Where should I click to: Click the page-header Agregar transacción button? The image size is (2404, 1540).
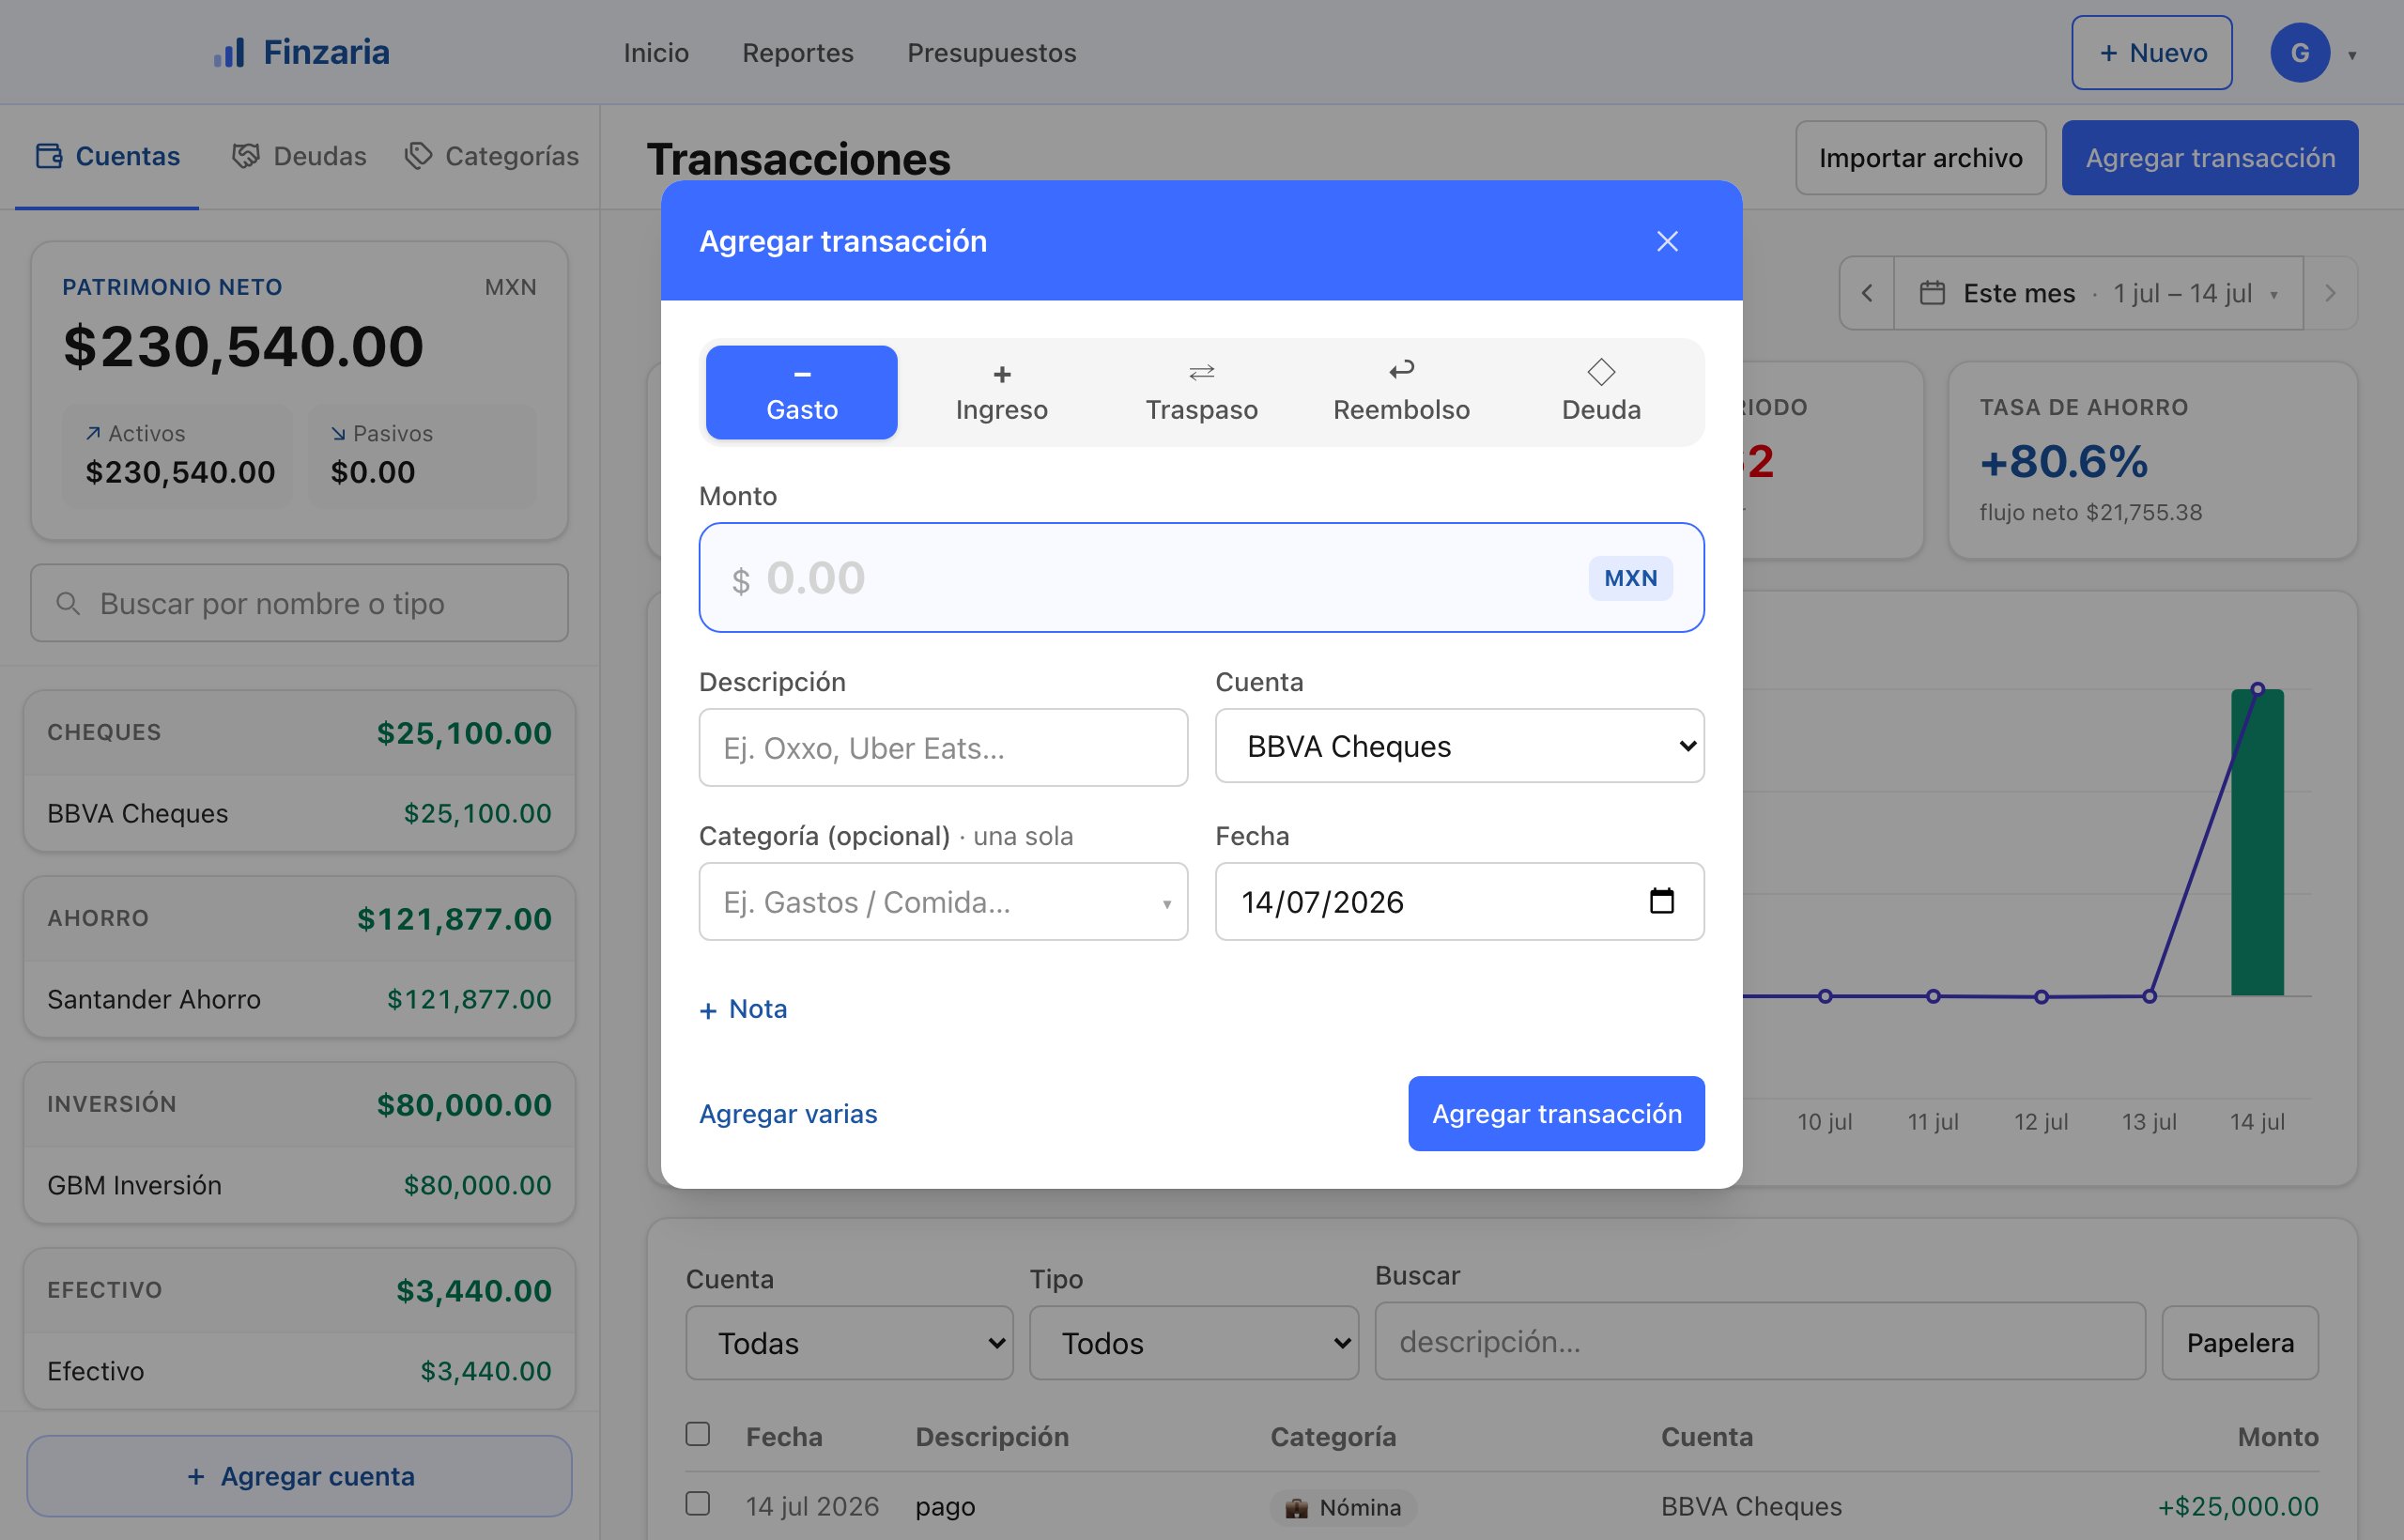coord(2210,158)
